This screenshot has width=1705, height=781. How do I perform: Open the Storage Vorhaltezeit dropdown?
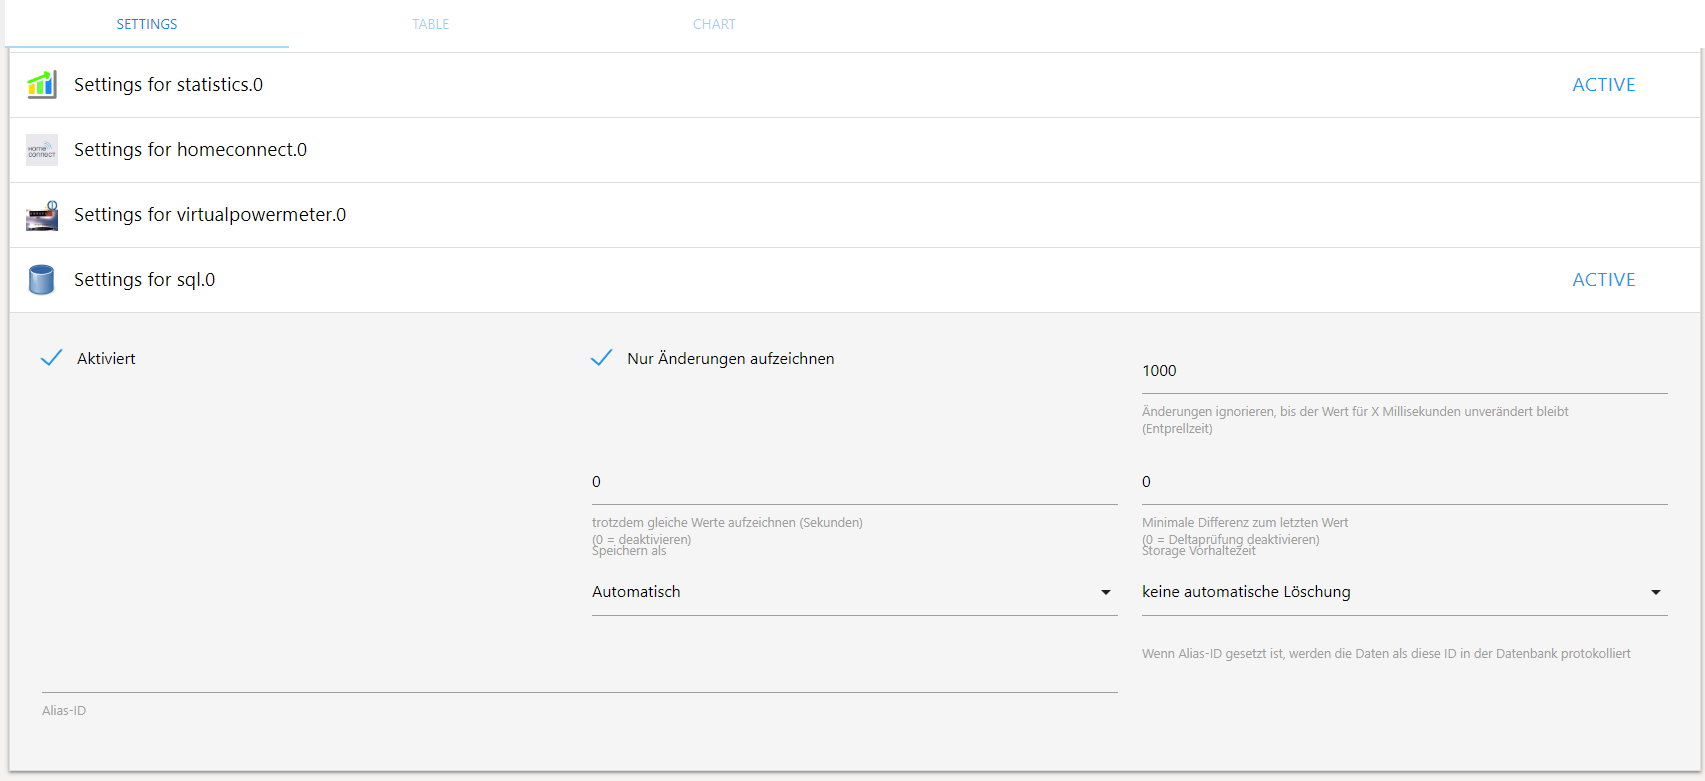(1404, 592)
